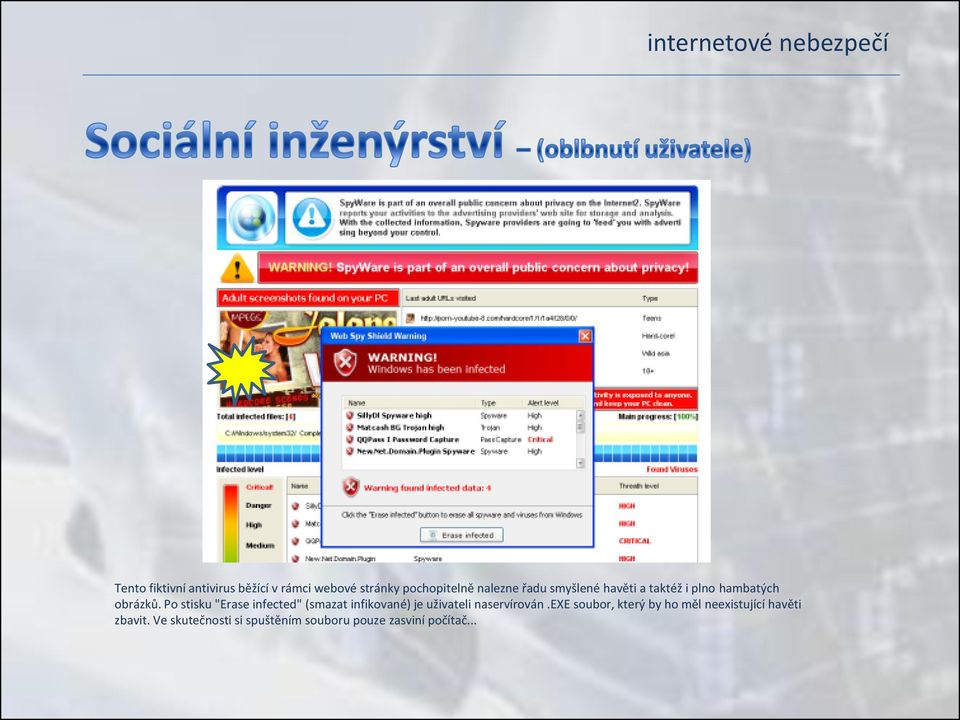
Task: Click Total infected files: [4] text
Action: [x=256, y=417]
